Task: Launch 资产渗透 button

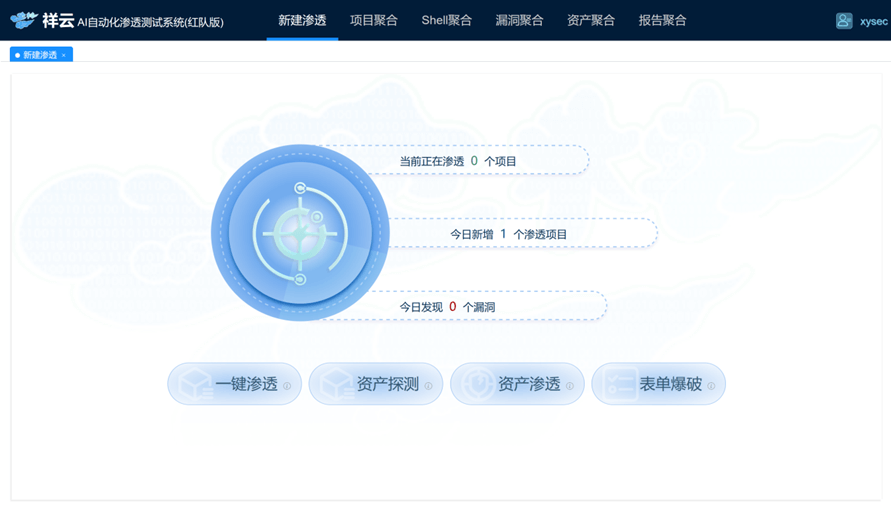Action: (x=517, y=384)
